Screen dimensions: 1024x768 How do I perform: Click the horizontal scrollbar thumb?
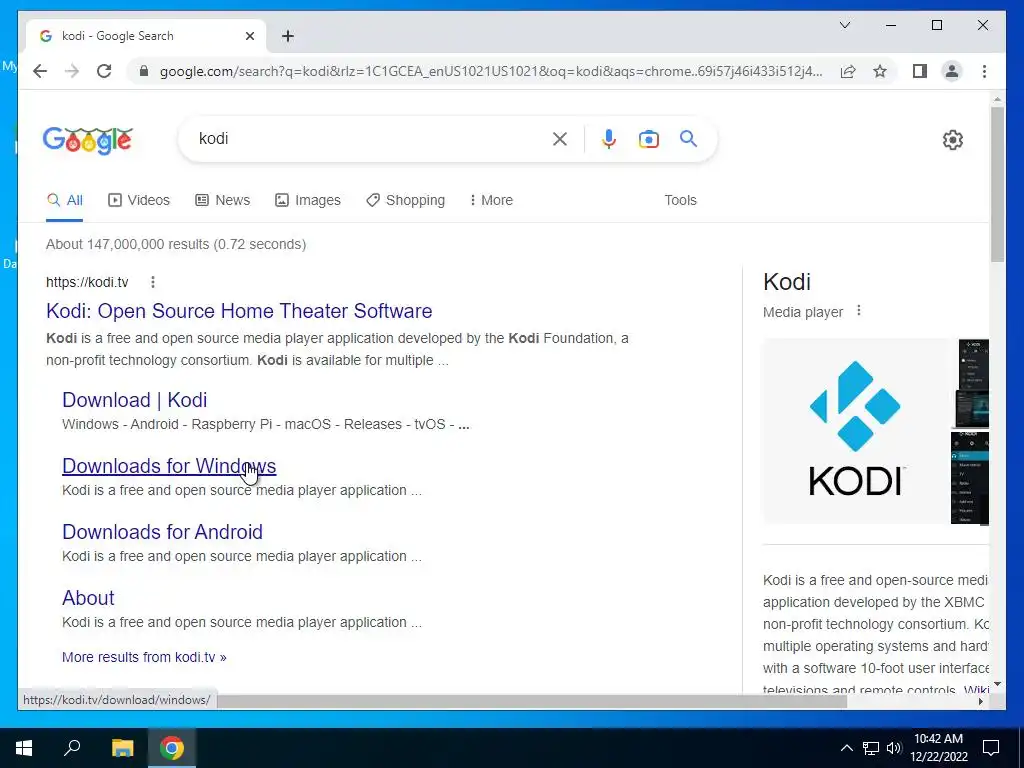(x=532, y=701)
